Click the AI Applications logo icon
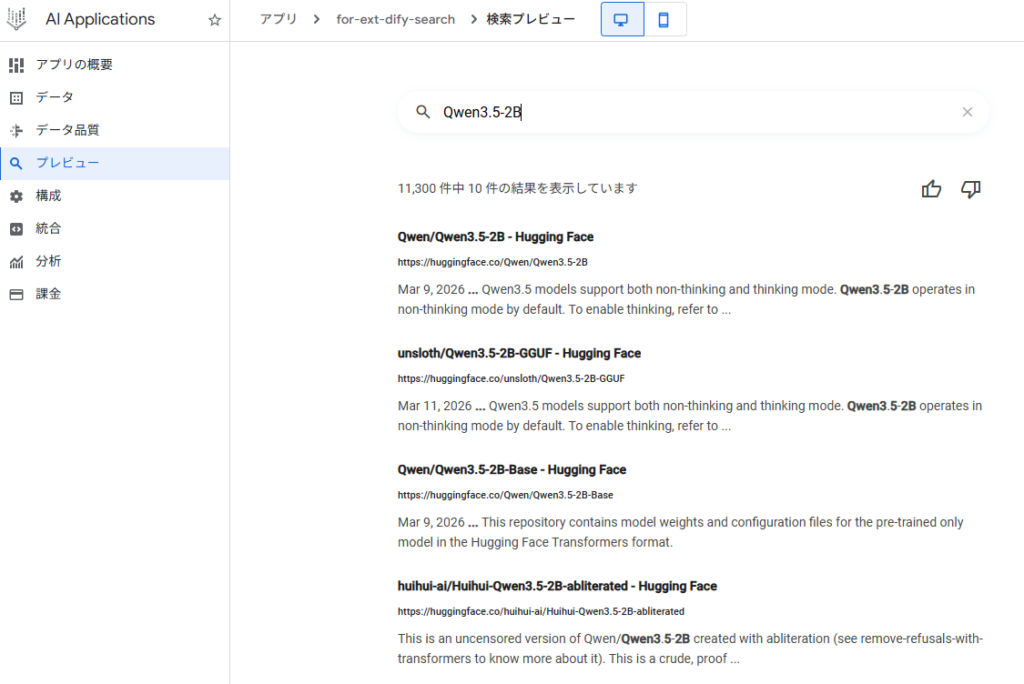This screenshot has width=1024, height=684. coord(17,20)
